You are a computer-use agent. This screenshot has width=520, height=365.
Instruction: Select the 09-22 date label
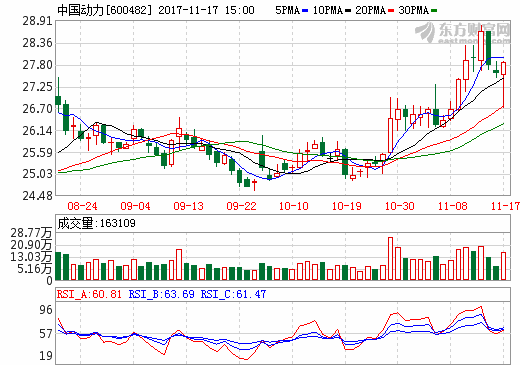[x=241, y=206]
